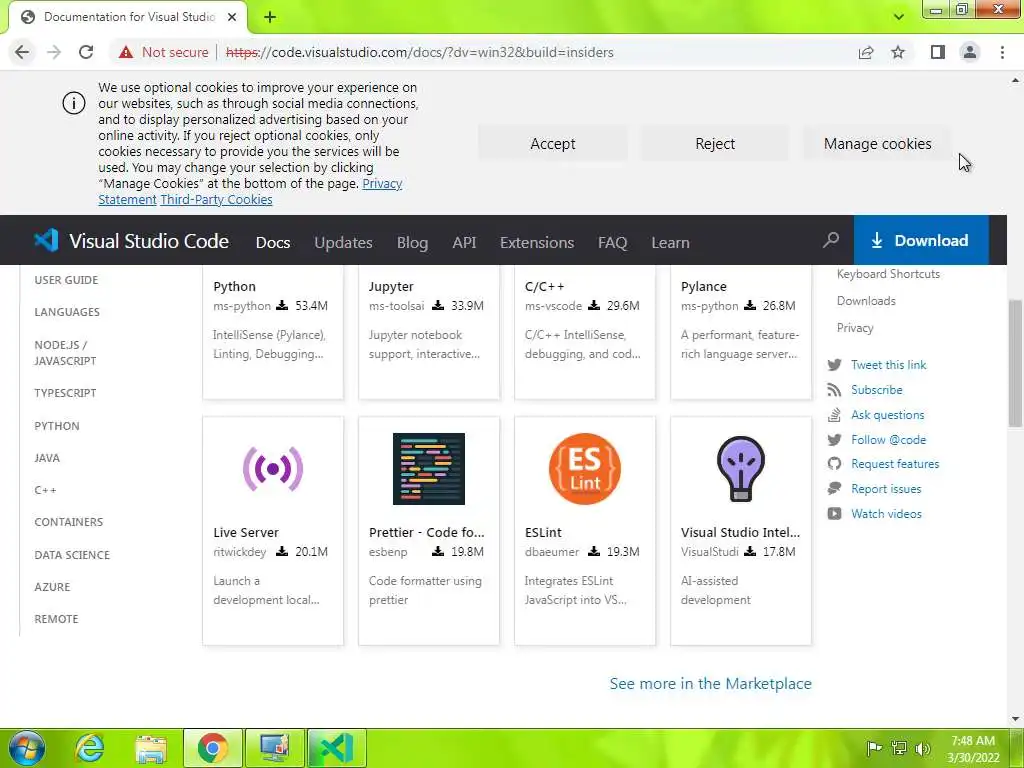Screen dimensions: 1024x768
Task: Click the blue Download button
Action: (921, 240)
